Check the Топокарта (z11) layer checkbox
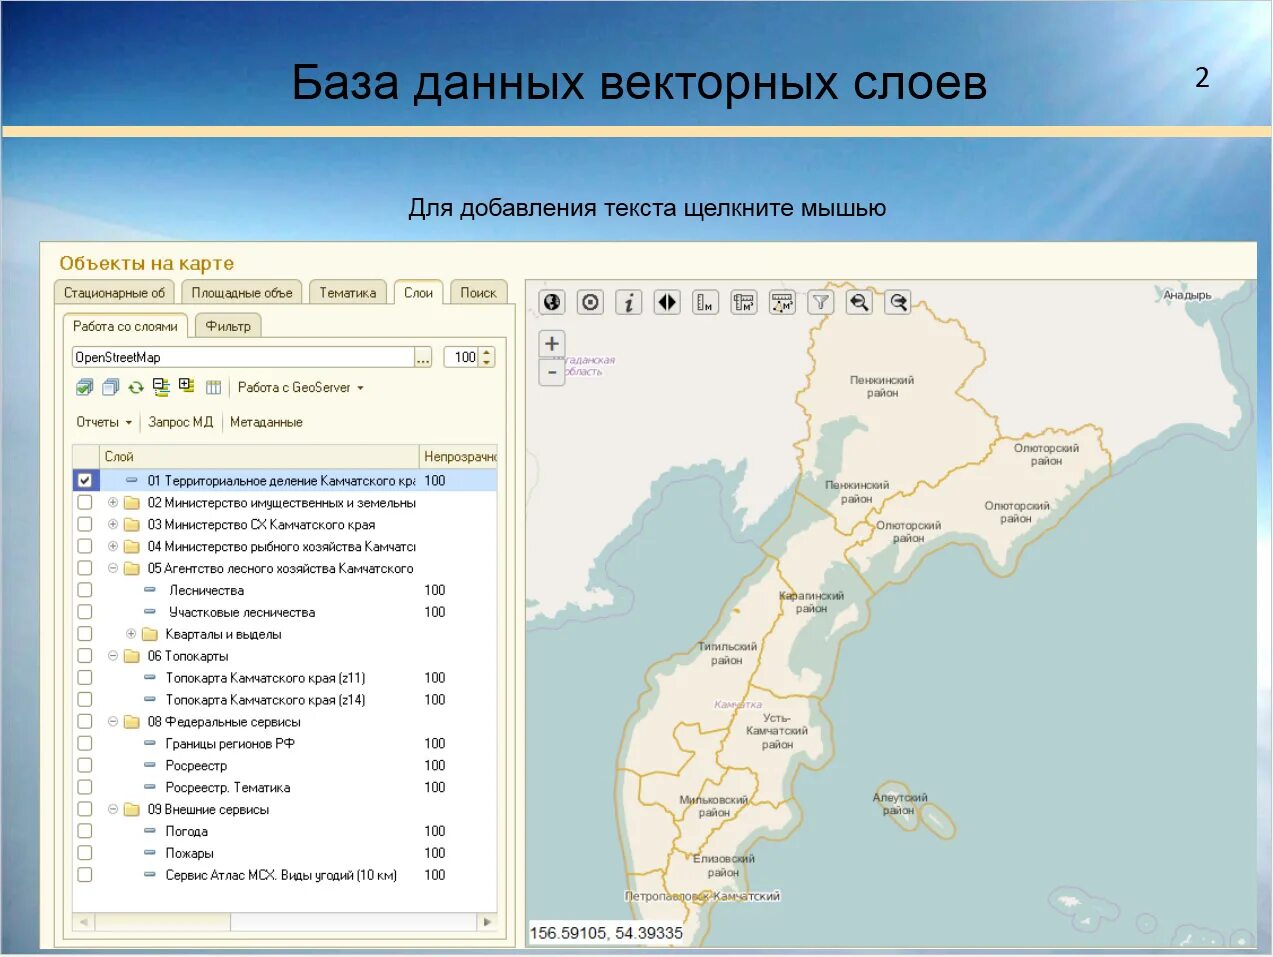1273x957 pixels. click(x=85, y=678)
